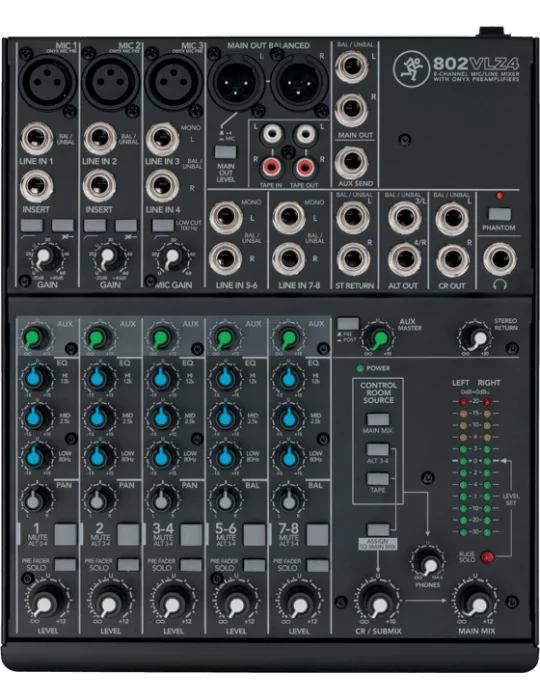Click the headphone jack beside the headphones symbol

(x=499, y=259)
